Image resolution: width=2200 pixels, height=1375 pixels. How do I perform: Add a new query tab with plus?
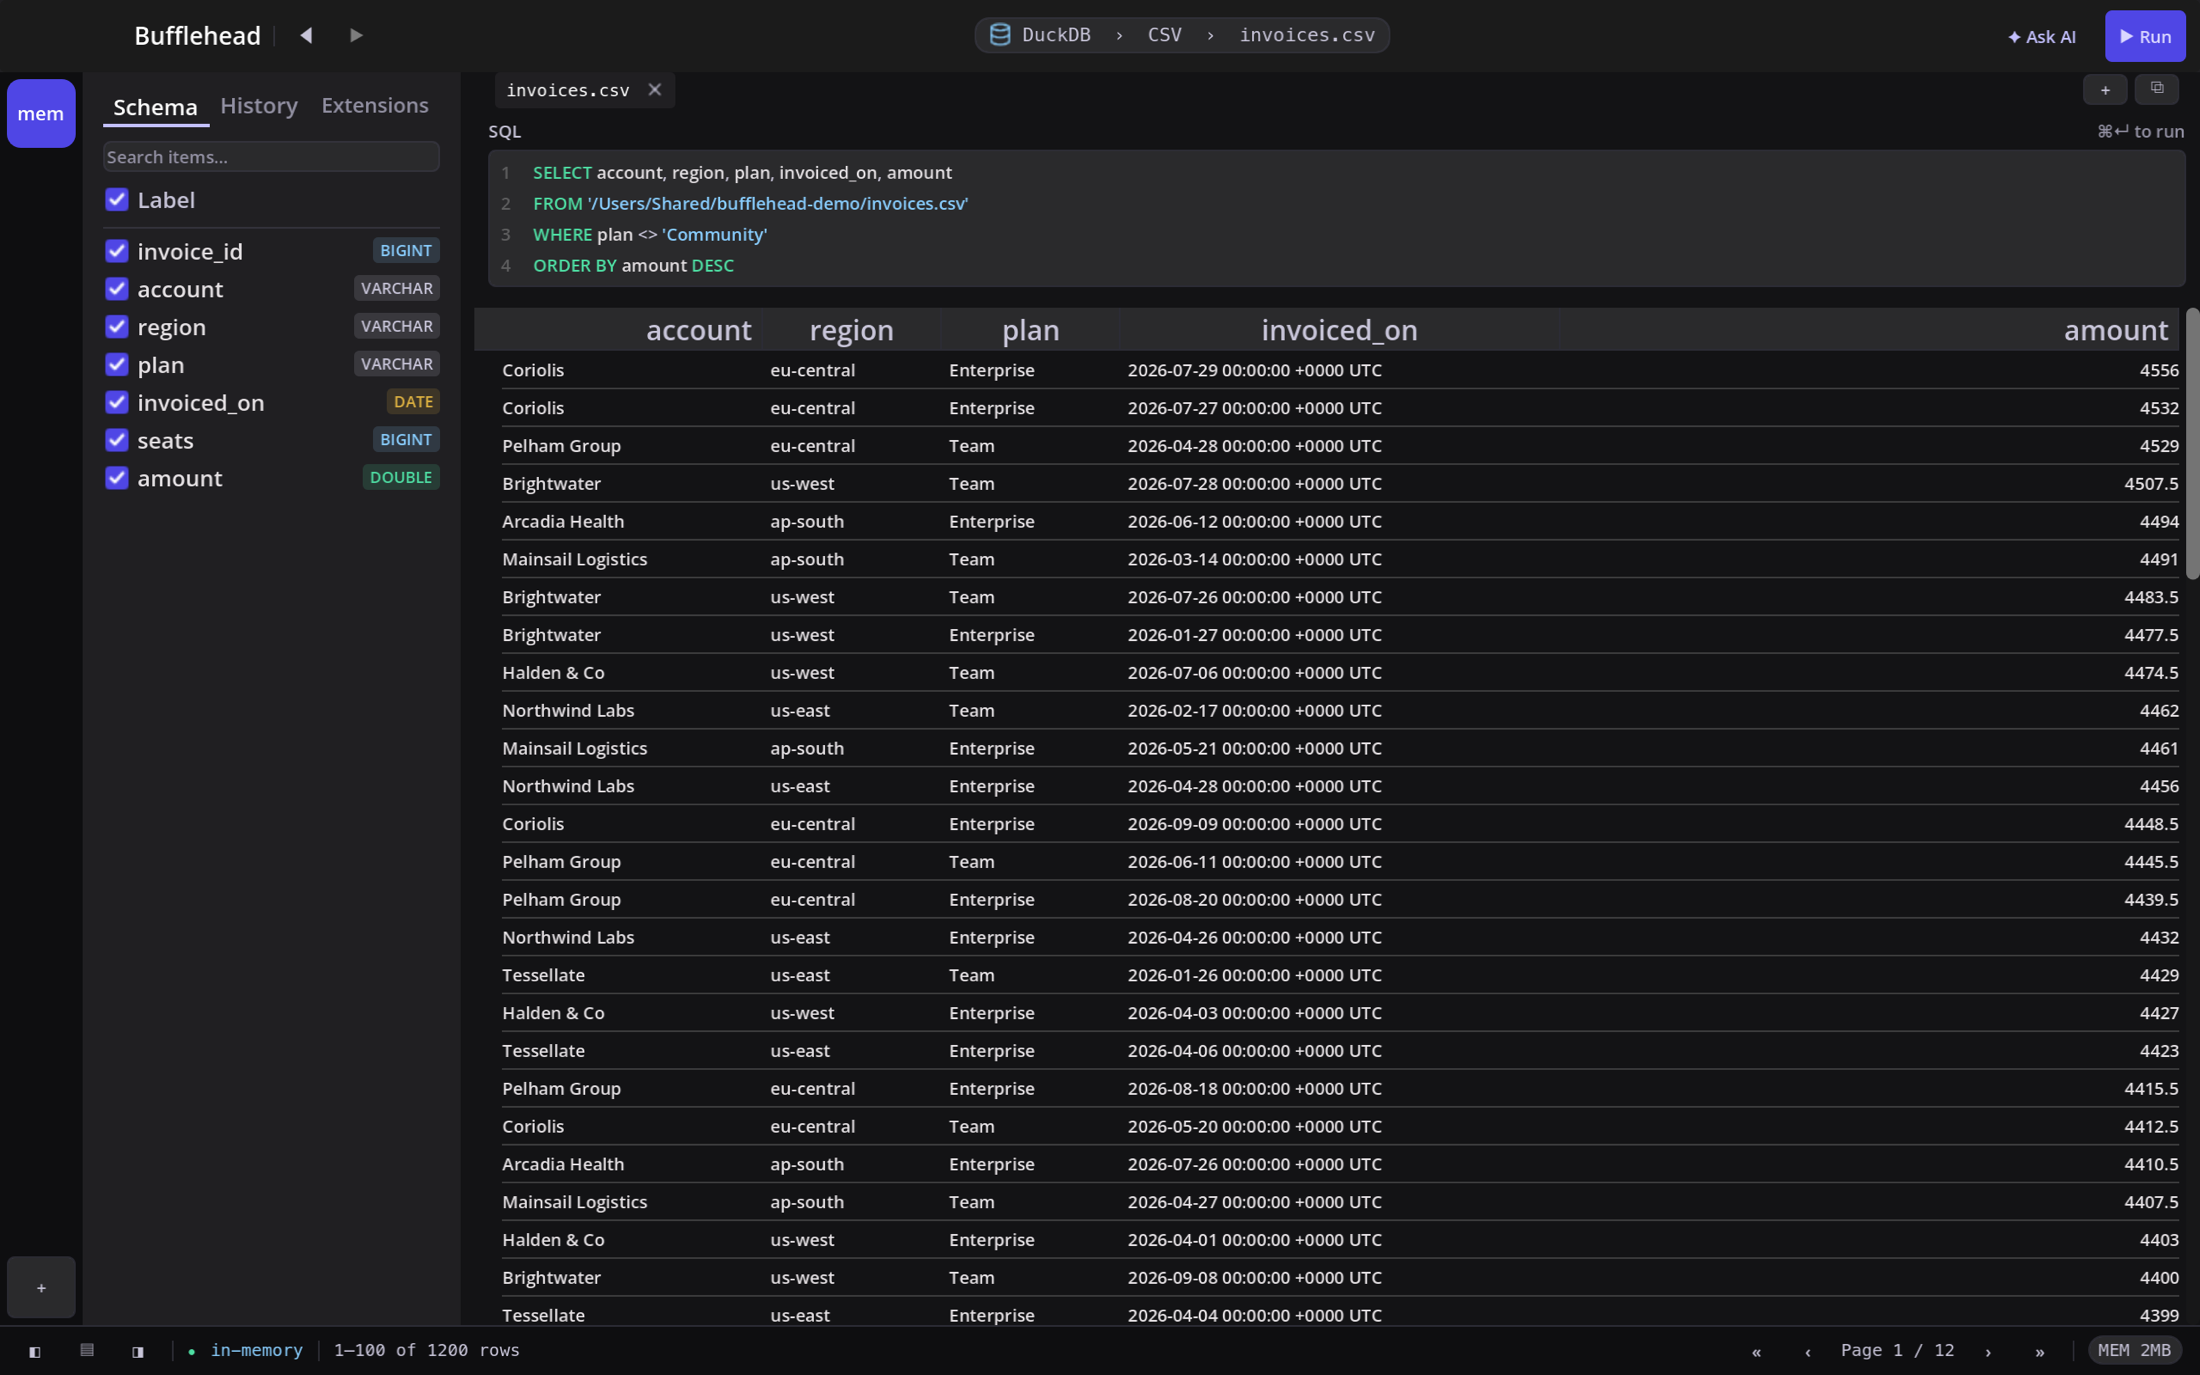point(2105,90)
